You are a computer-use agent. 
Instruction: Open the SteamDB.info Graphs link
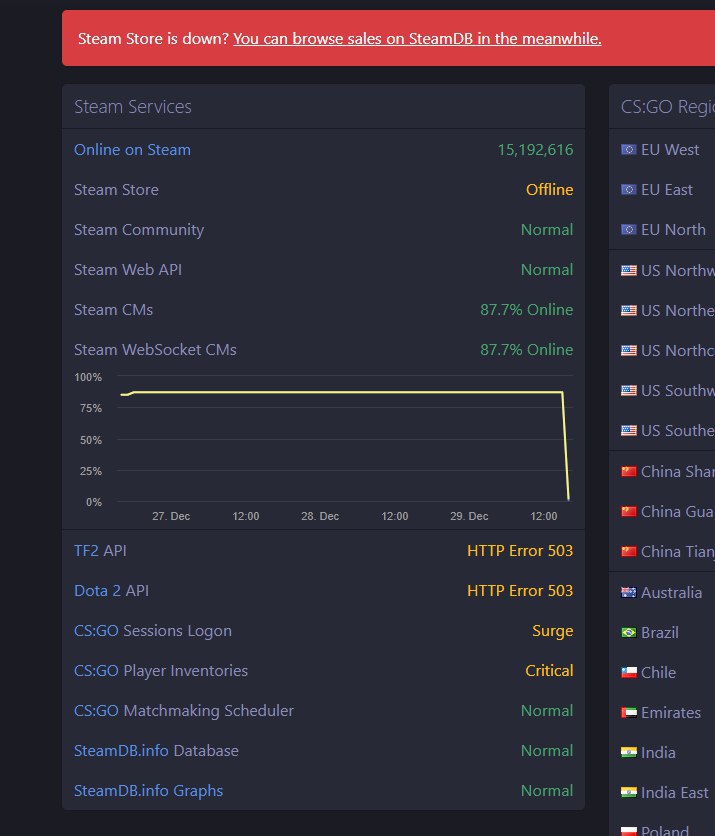tap(148, 791)
